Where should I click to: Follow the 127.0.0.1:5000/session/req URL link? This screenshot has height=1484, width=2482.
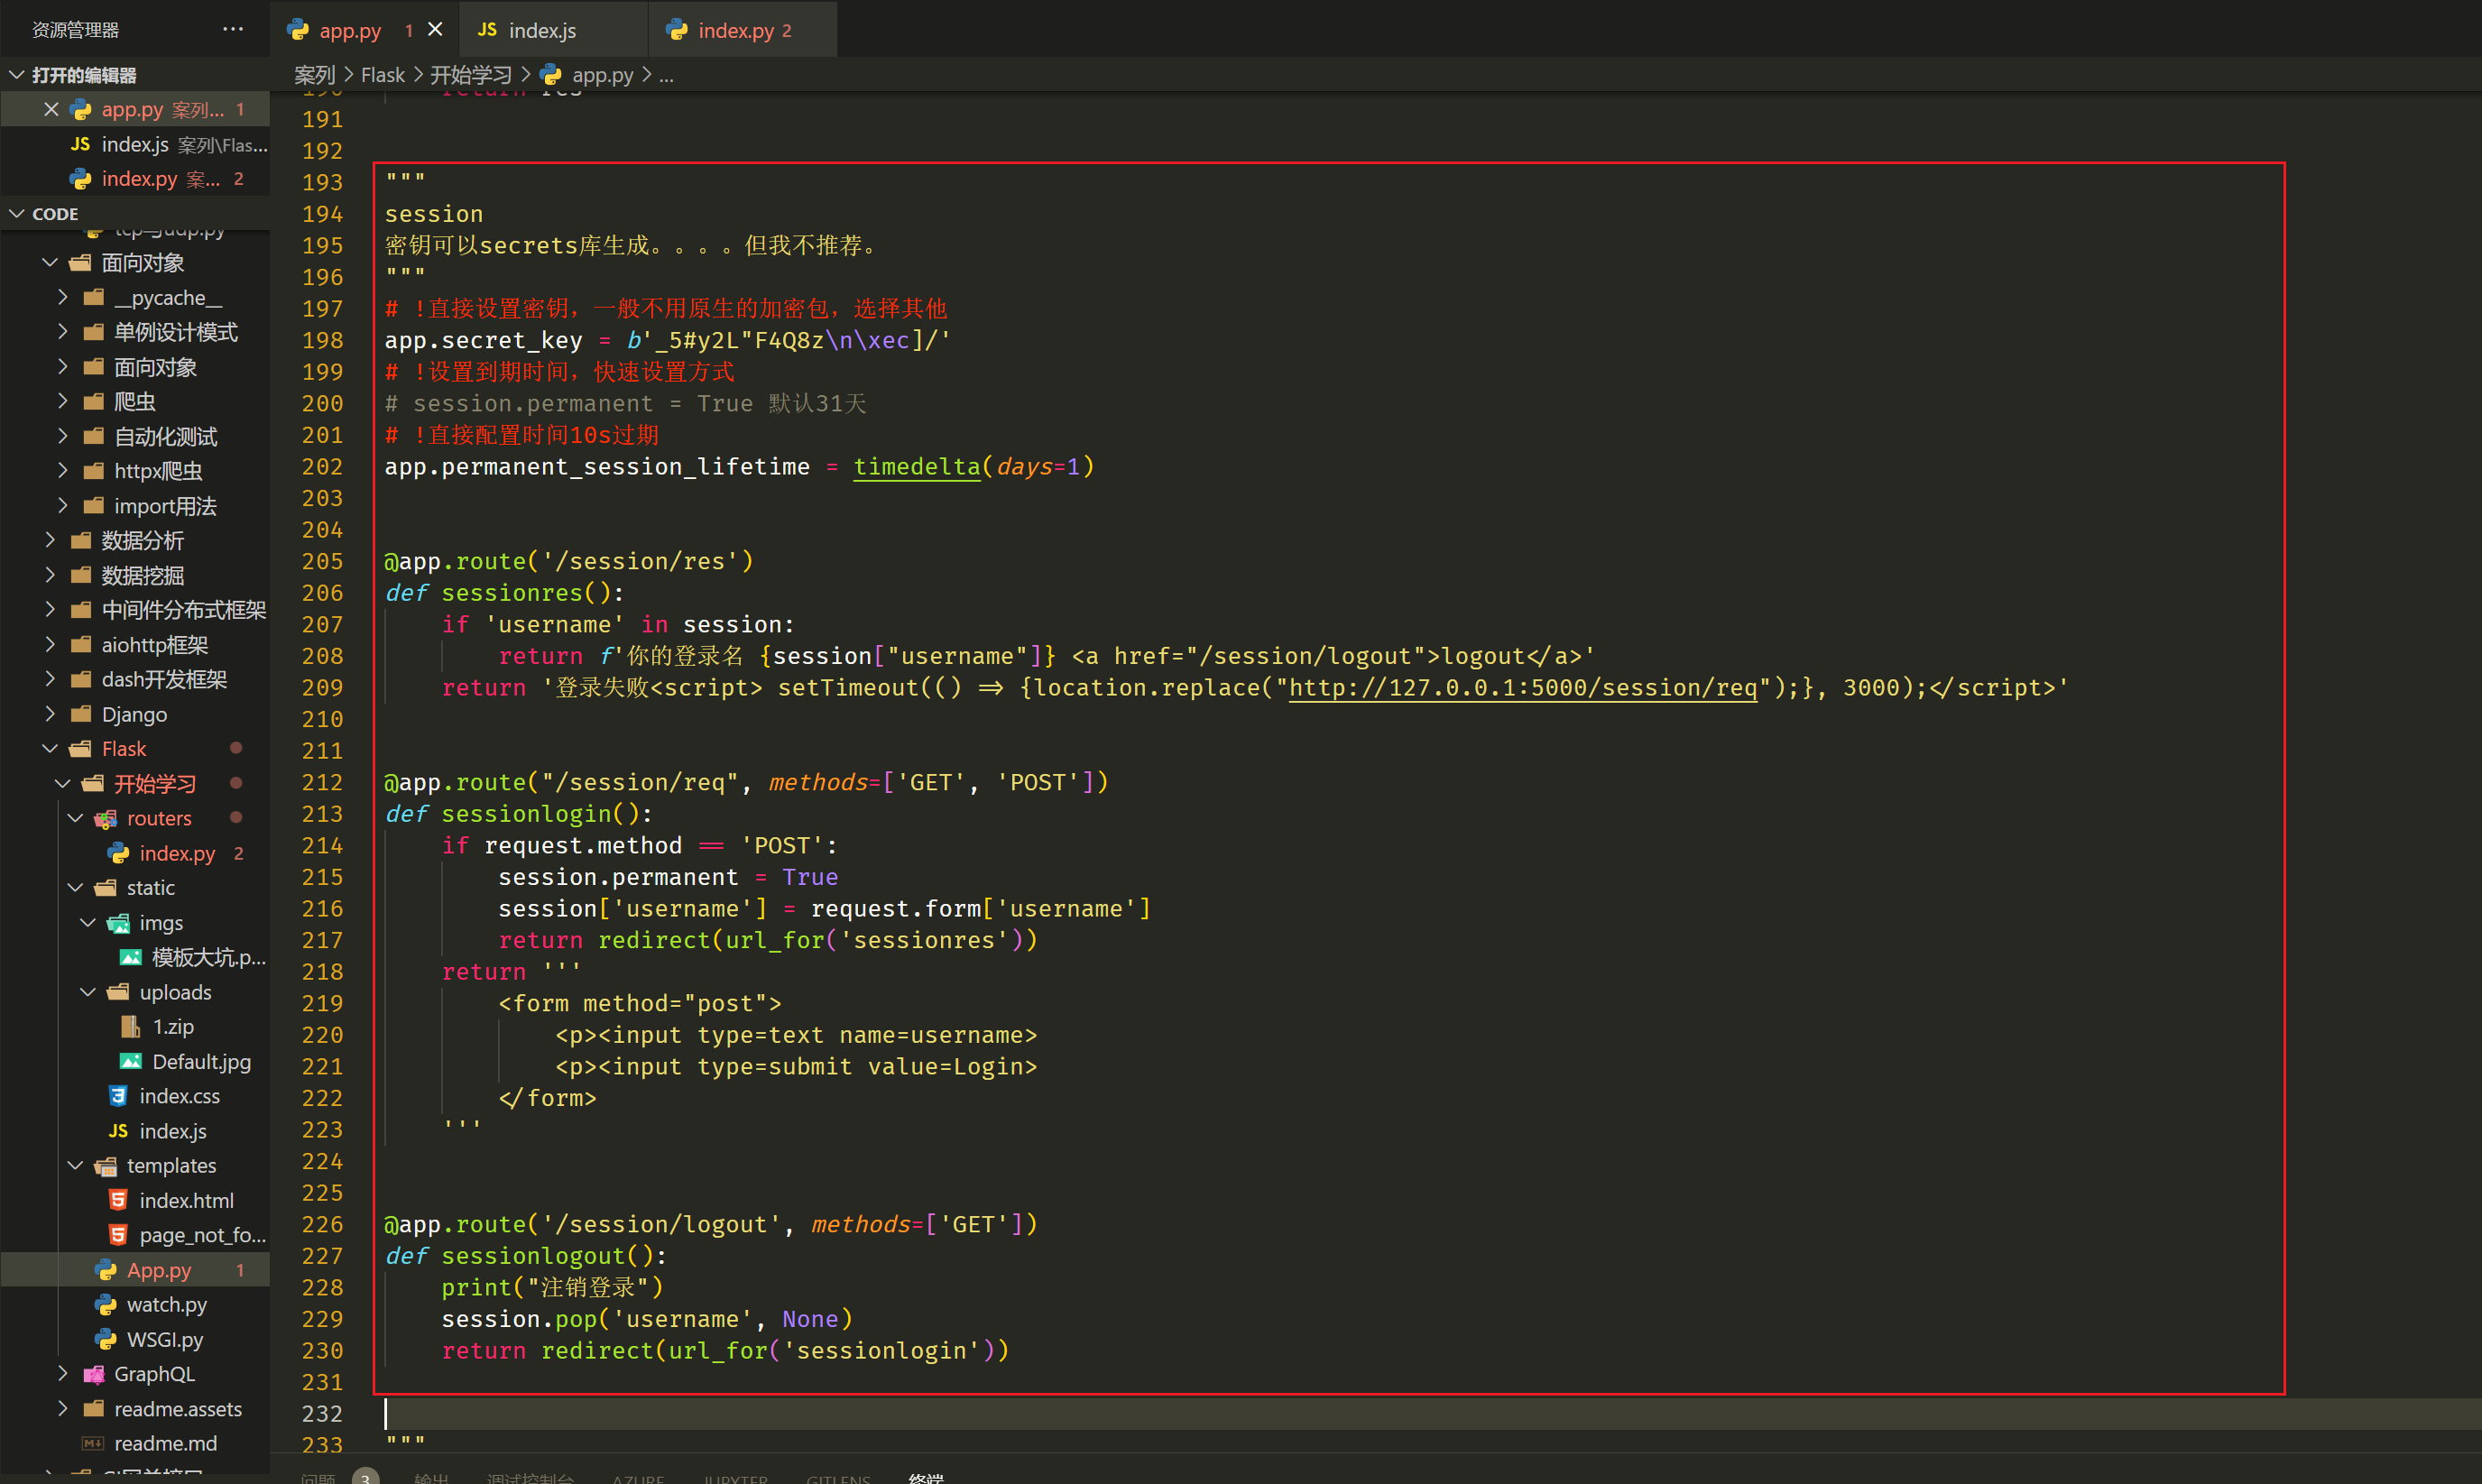(x=1522, y=688)
